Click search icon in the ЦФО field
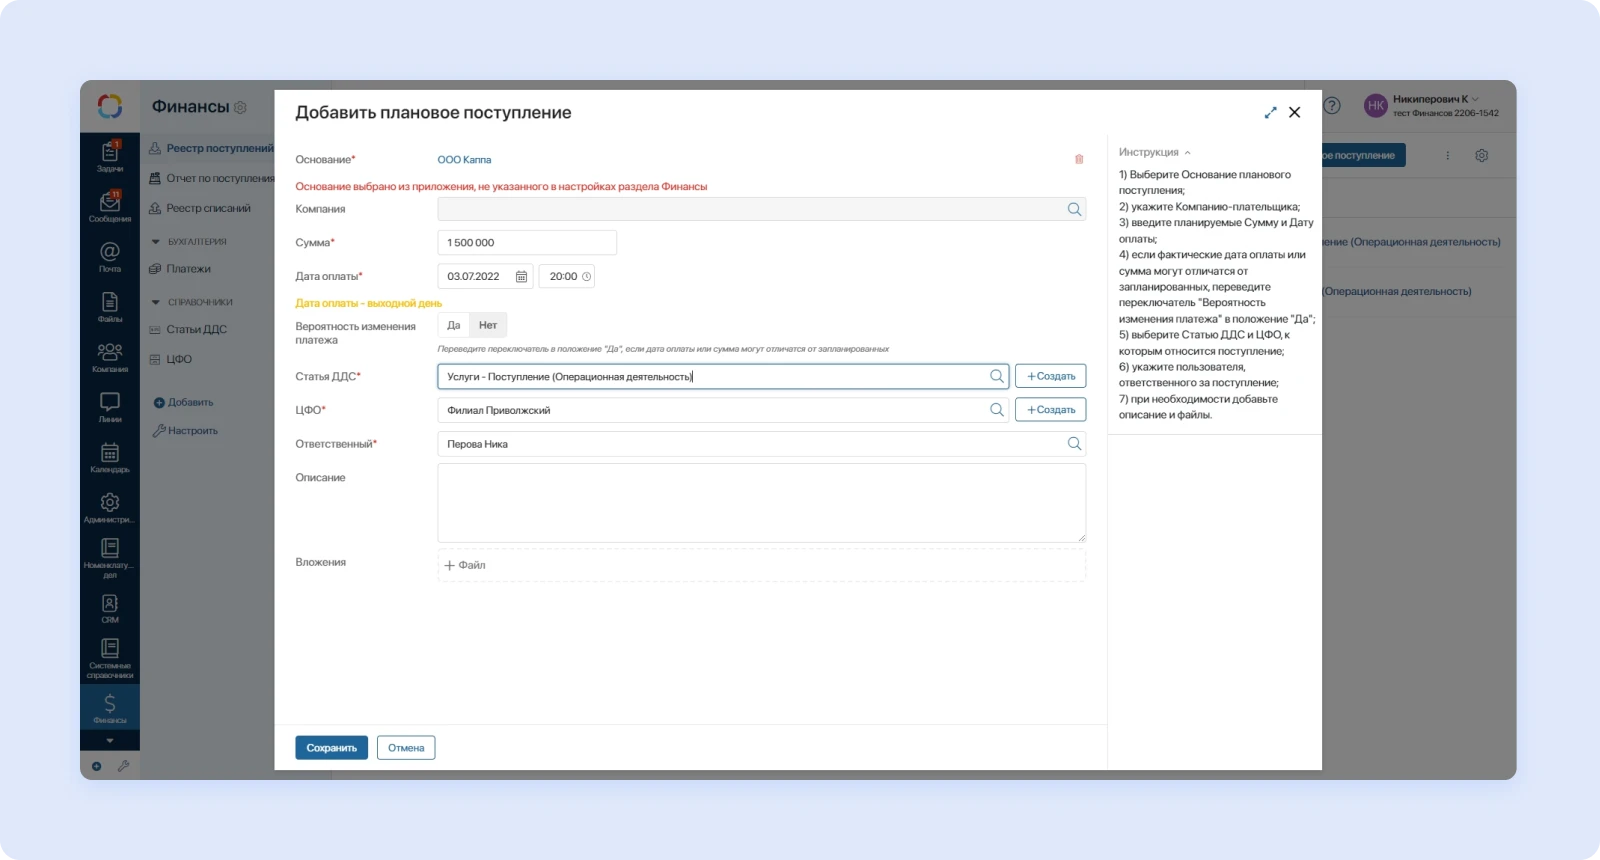 coord(996,410)
